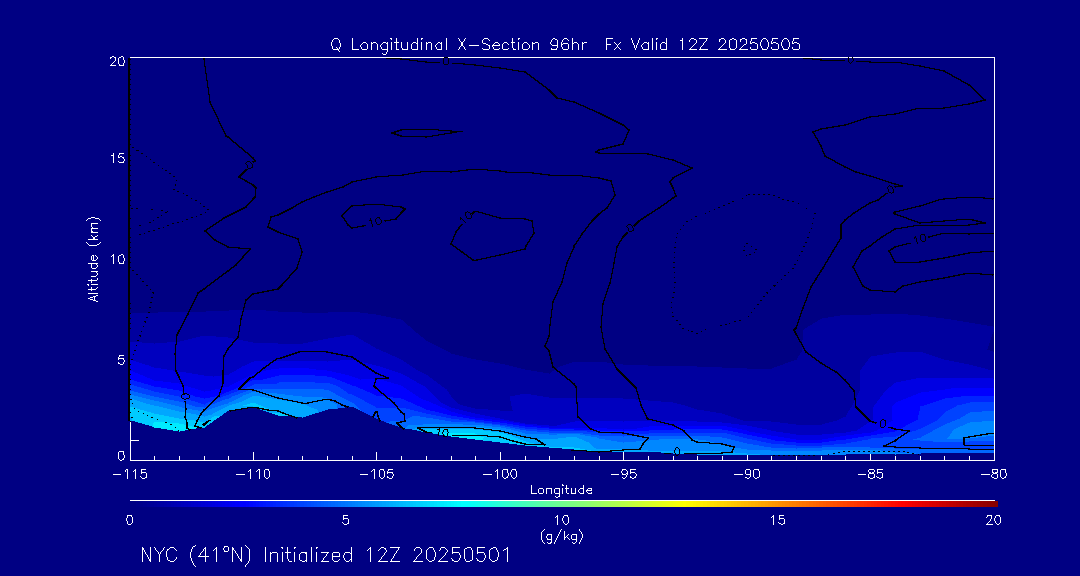Screen dimensions: 1080x576
Task: Select the 5 km altitude tick label
Action: 118,358
